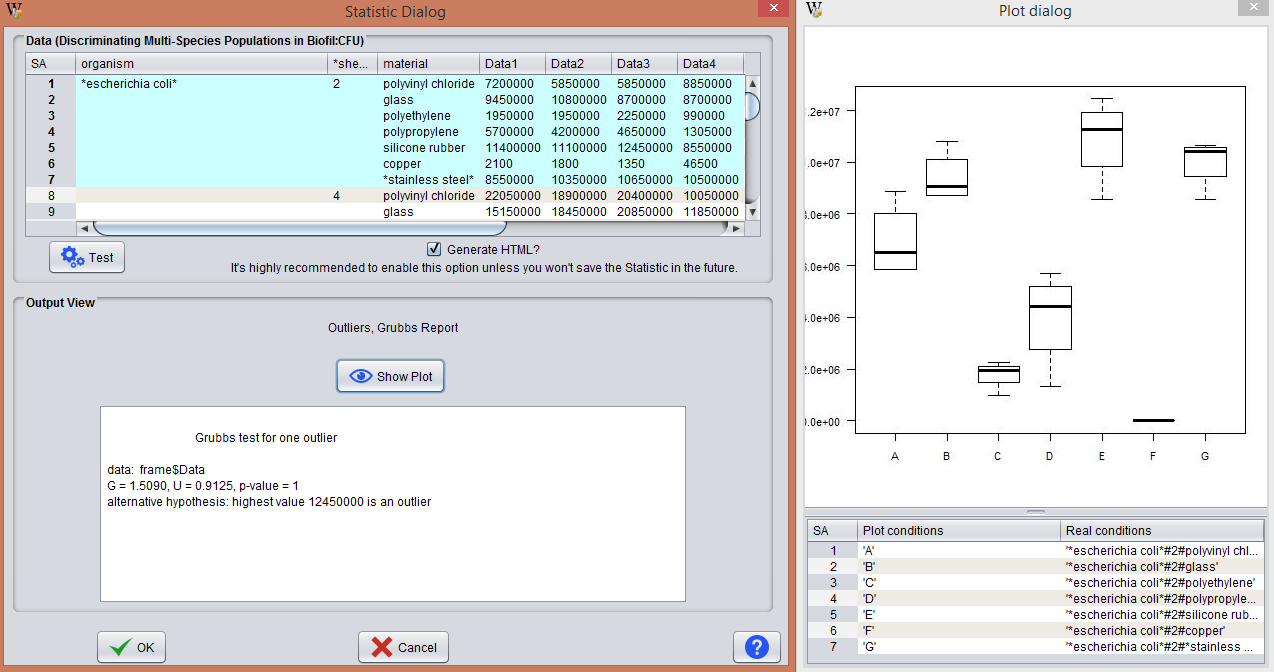Click the Data3 column header
The width and height of the screenshot is (1274, 672).
pos(644,64)
